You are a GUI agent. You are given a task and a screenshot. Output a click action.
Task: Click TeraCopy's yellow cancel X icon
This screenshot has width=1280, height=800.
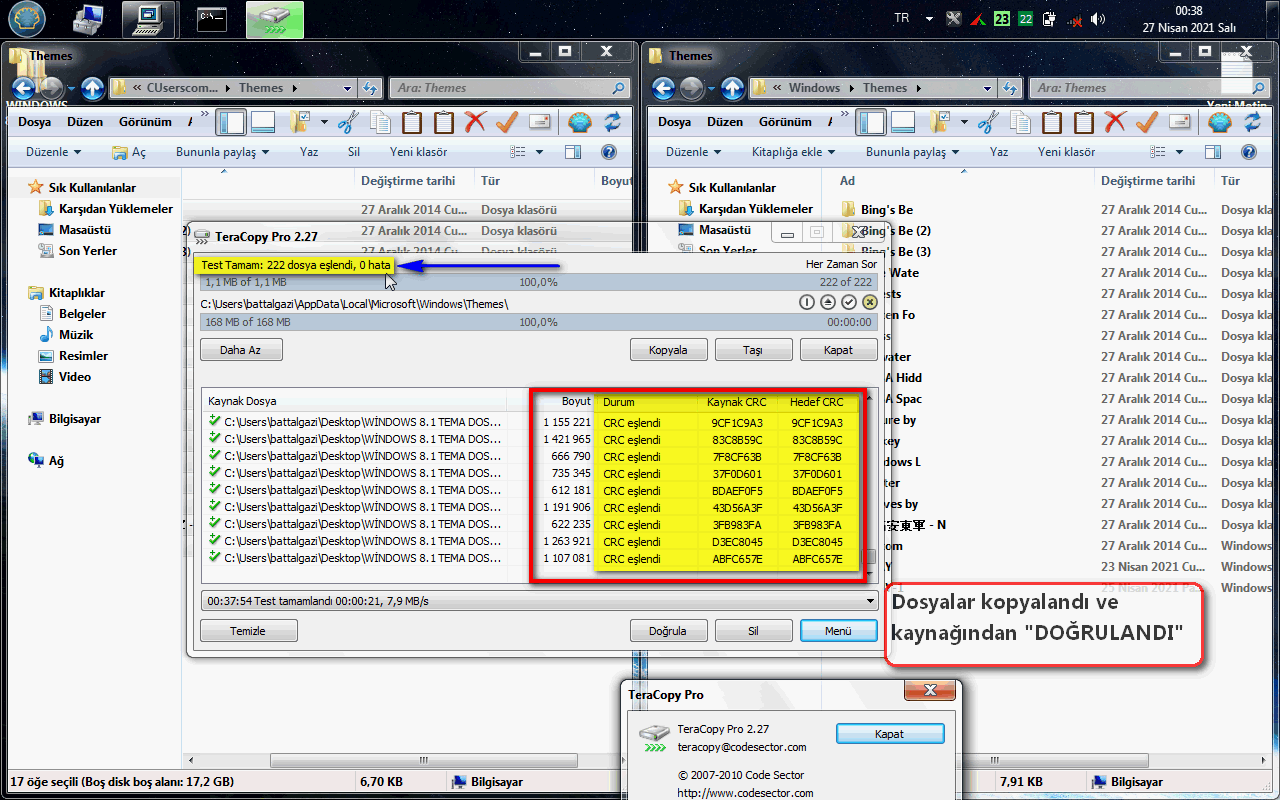coord(869,302)
